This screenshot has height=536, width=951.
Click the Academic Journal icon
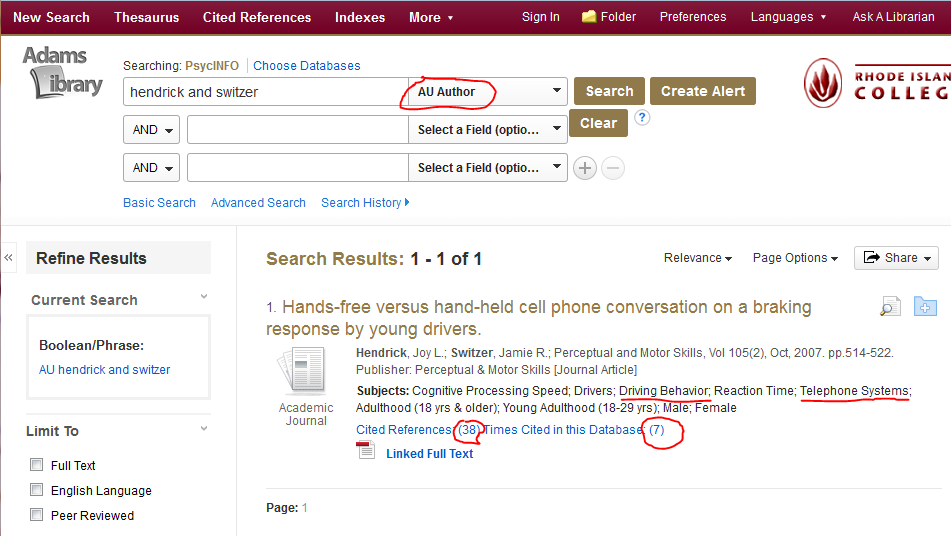[302, 370]
